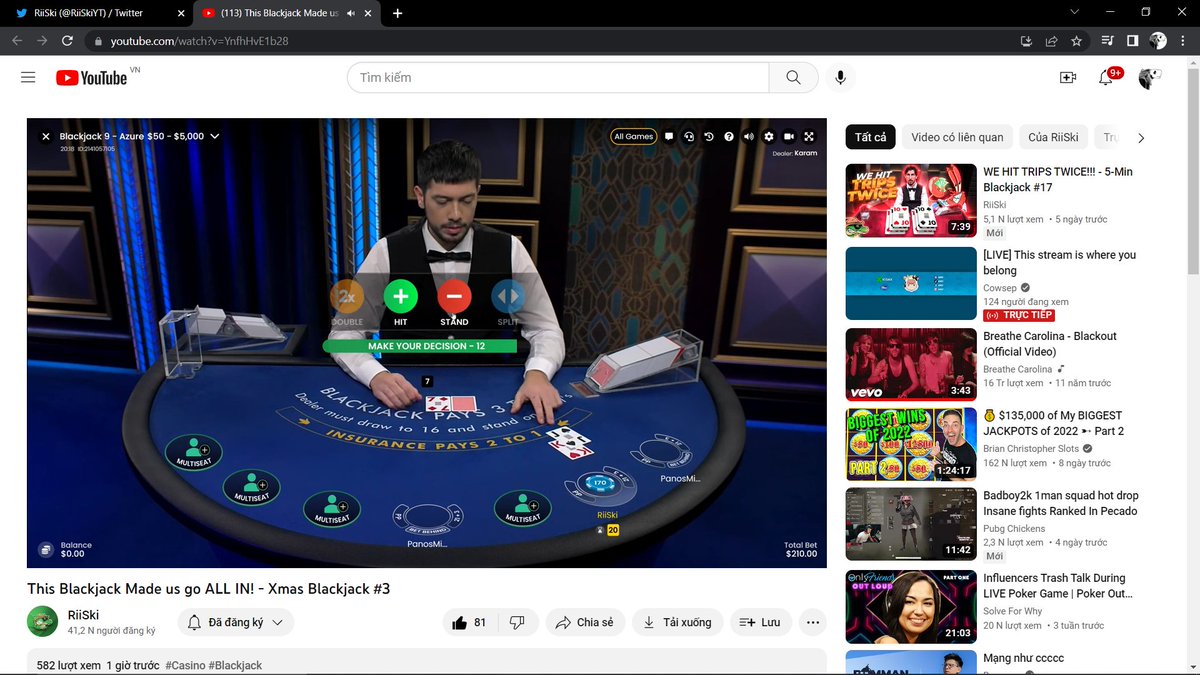Open RiiSki channel avatar
The image size is (1200, 675).
[x=42, y=622]
